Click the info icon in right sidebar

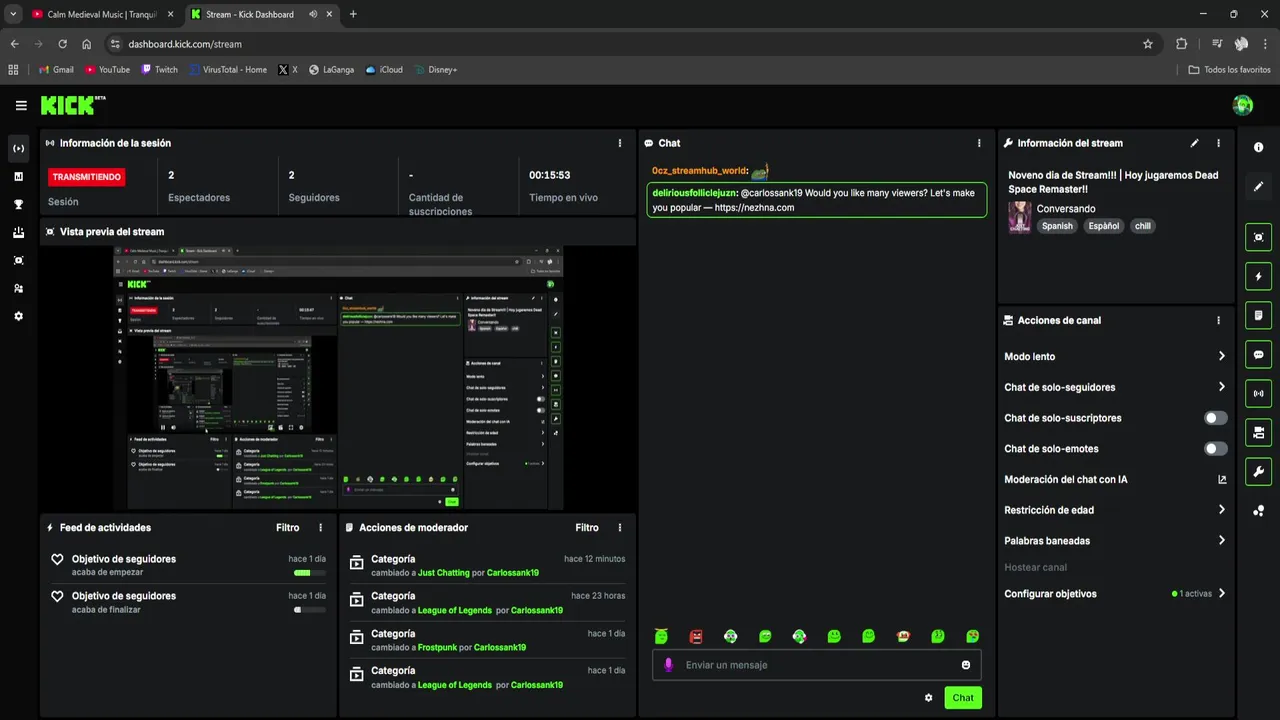(x=1258, y=147)
